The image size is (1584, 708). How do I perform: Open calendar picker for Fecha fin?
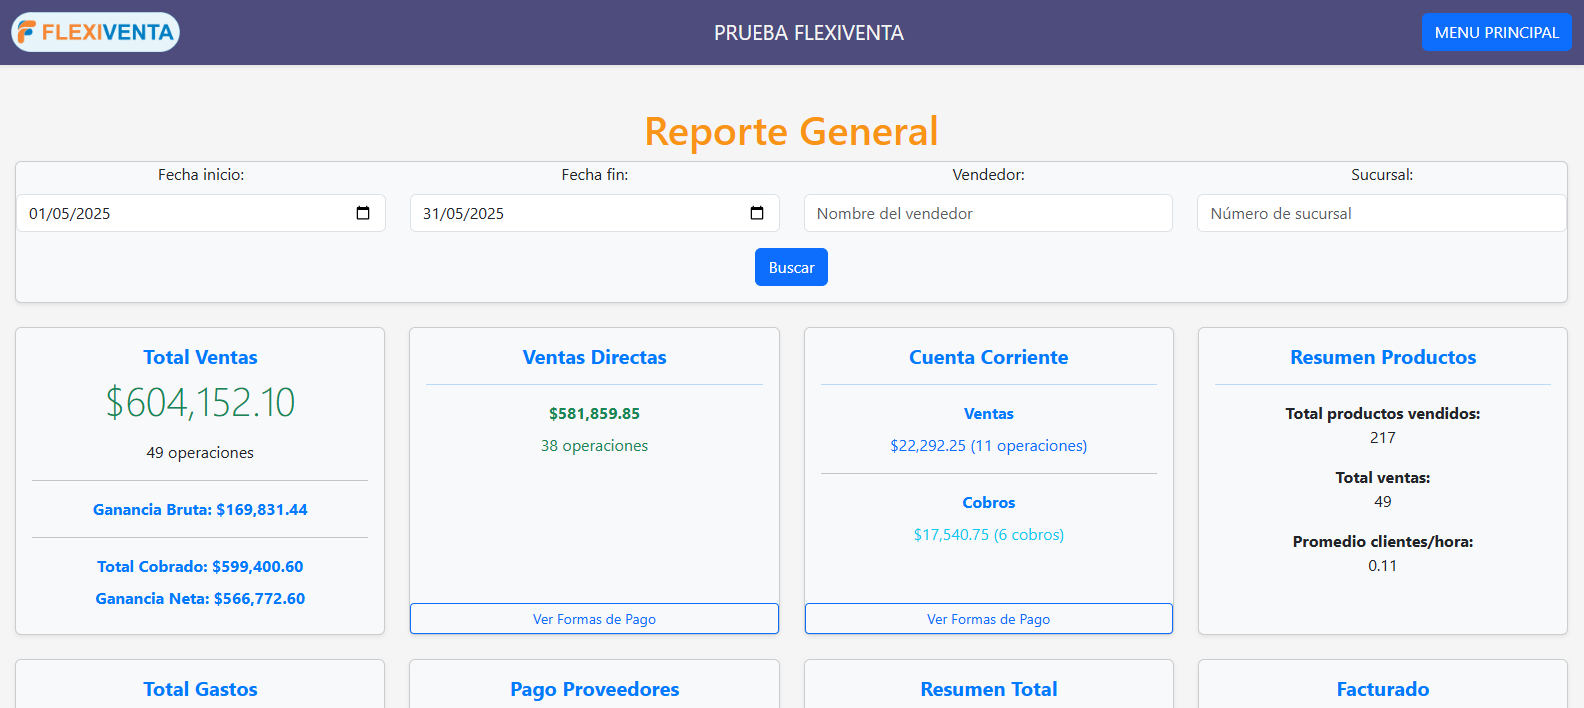pyautogui.click(x=757, y=213)
